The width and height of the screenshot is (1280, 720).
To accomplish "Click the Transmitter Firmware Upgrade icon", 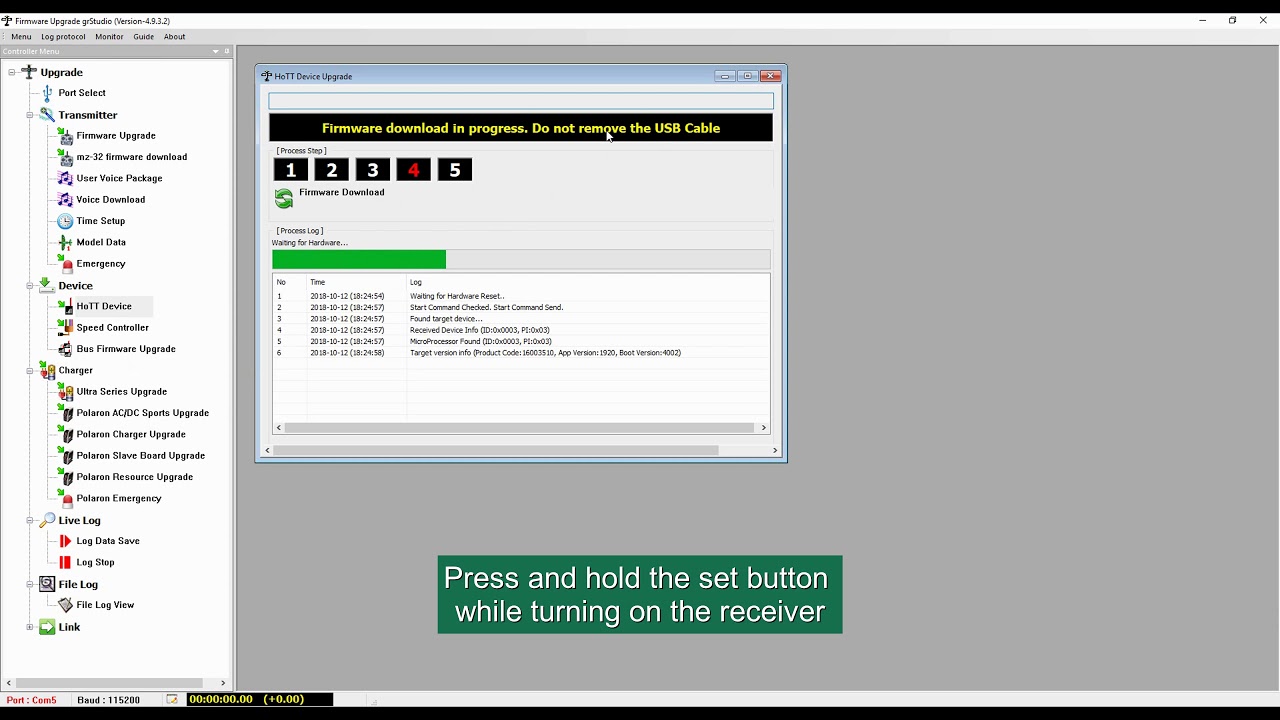I will point(65,136).
